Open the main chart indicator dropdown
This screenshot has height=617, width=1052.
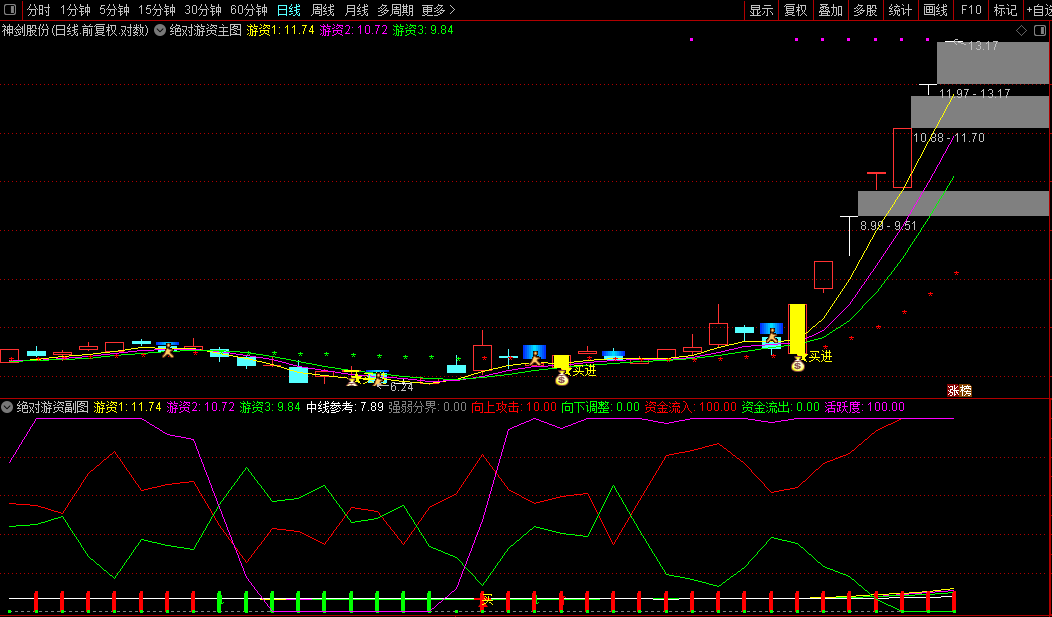tap(160, 30)
